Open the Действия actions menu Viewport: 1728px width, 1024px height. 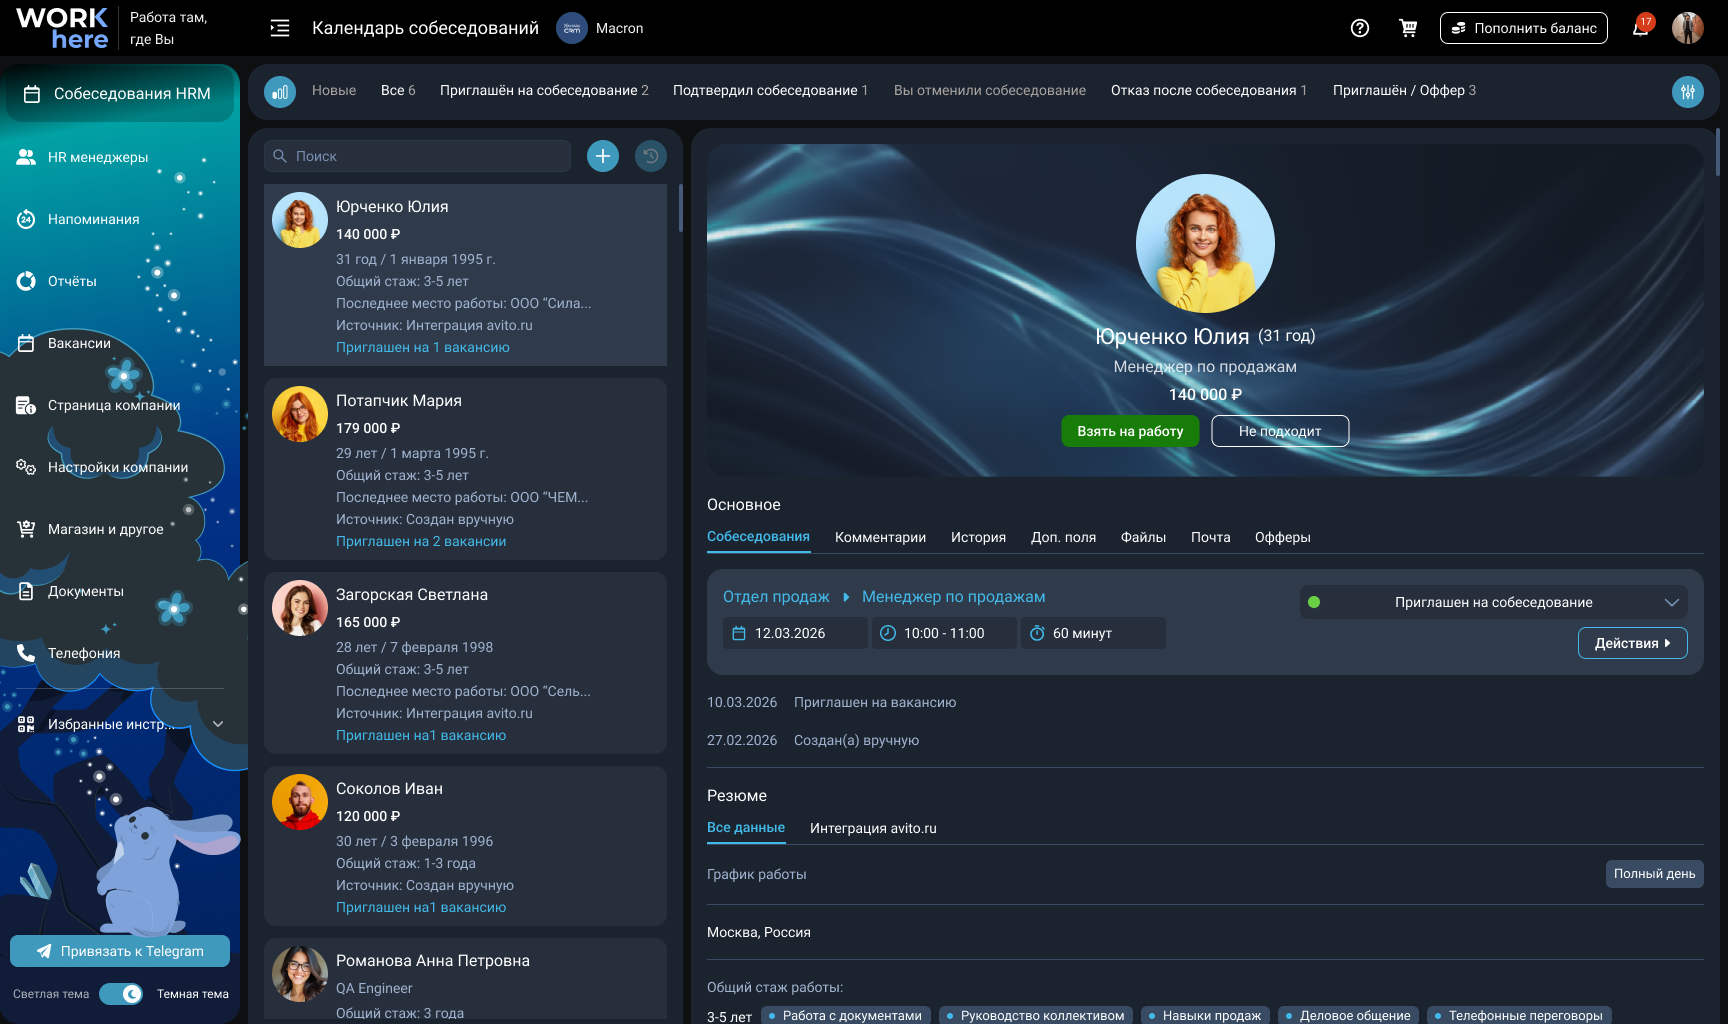tap(1633, 643)
